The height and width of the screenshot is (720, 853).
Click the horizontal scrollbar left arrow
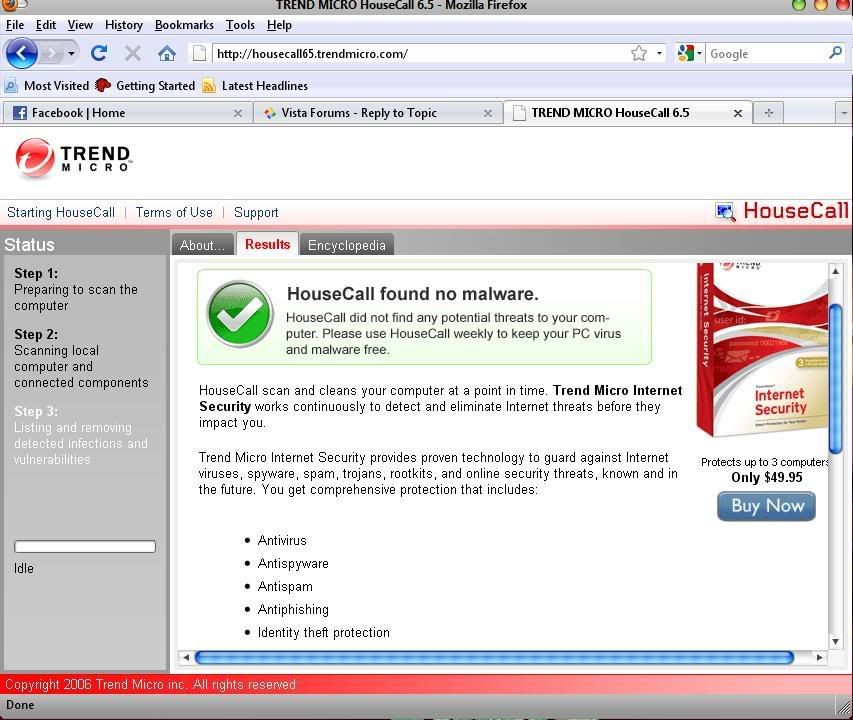tap(186, 657)
